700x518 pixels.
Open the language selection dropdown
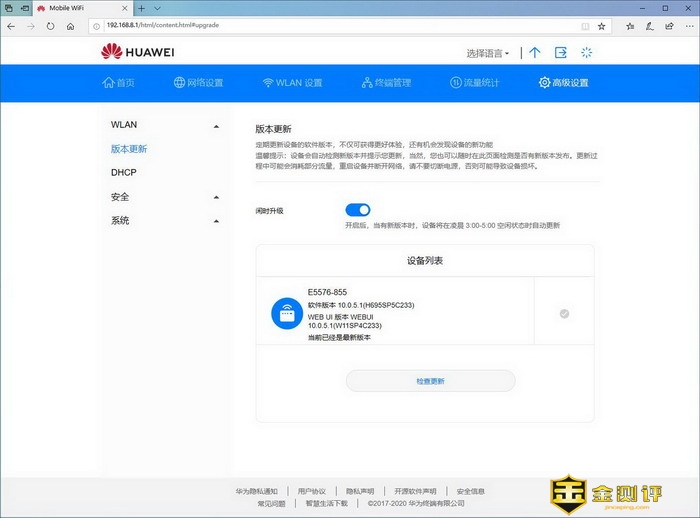click(488, 53)
